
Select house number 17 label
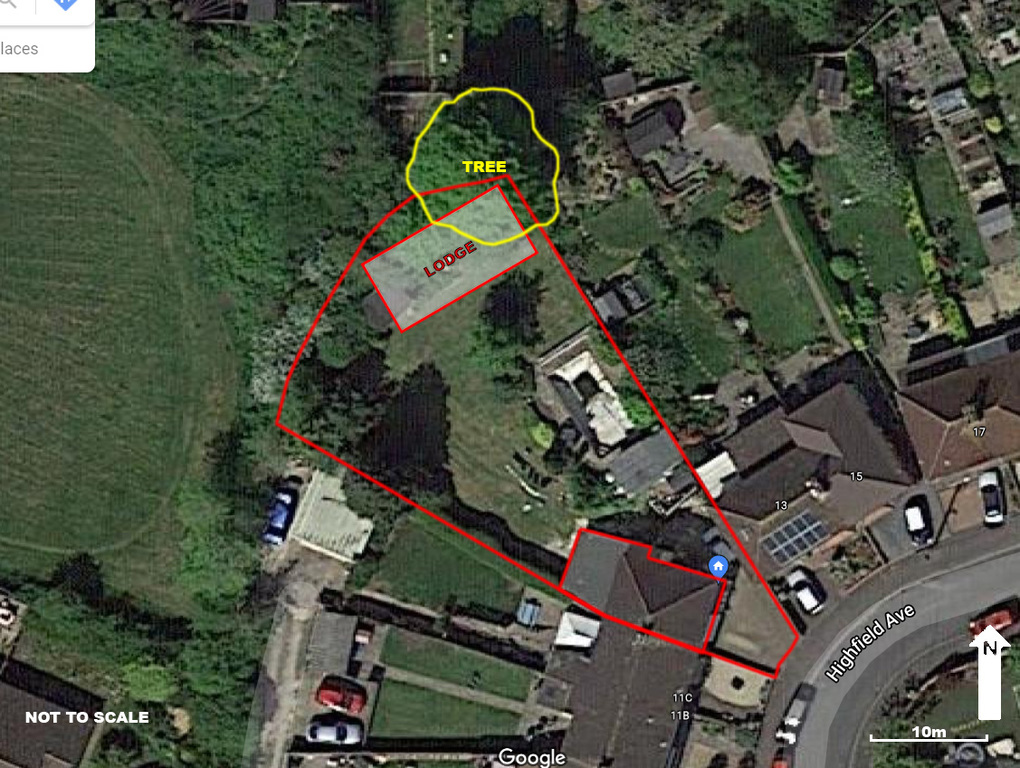[979, 432]
